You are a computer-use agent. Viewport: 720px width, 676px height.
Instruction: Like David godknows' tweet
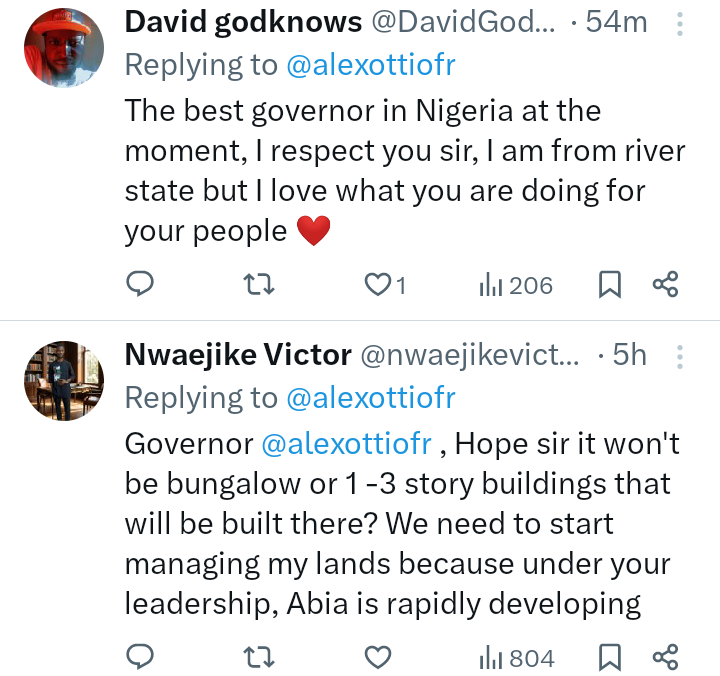point(378,286)
